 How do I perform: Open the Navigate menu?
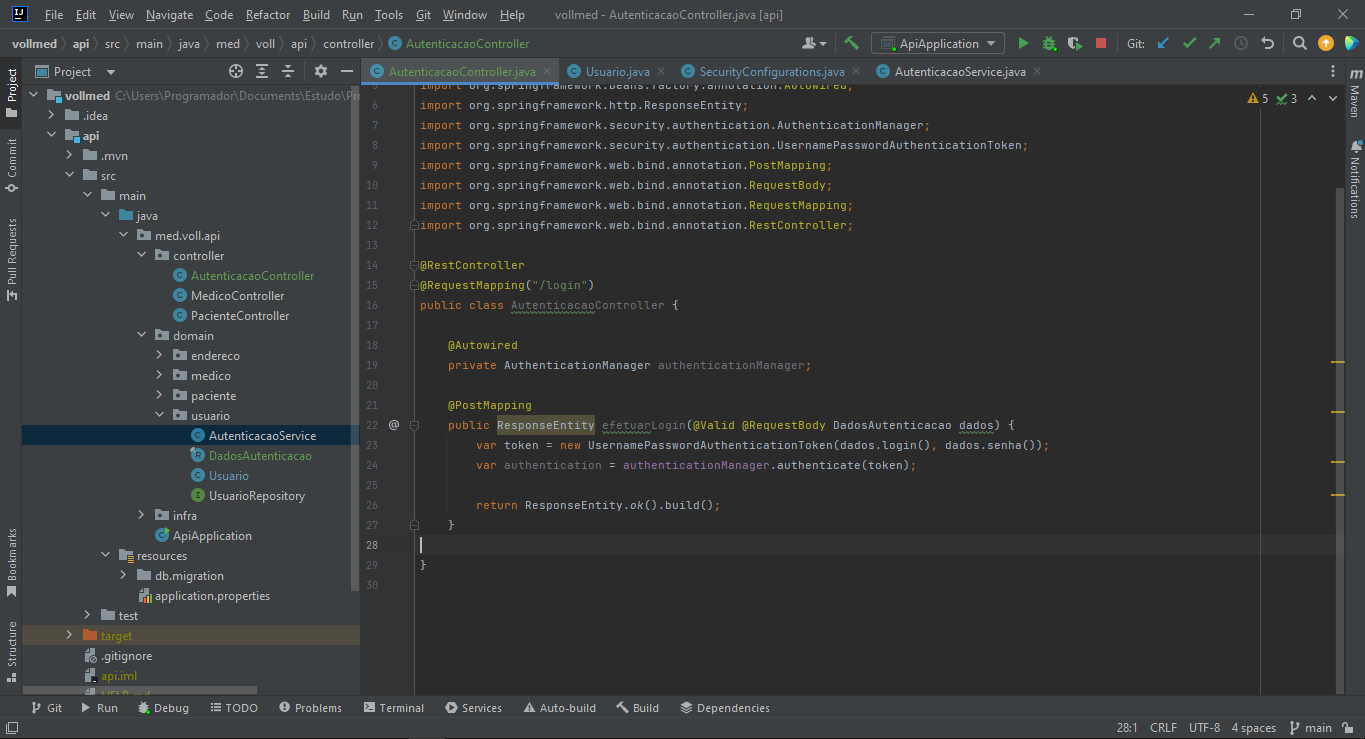click(169, 15)
